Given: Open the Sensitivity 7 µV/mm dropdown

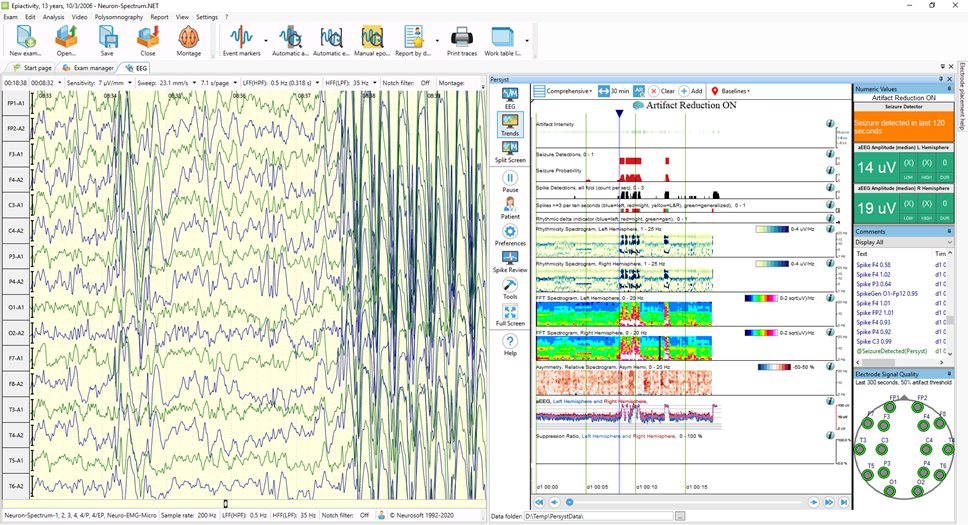Looking at the screenshot, I should [130, 83].
